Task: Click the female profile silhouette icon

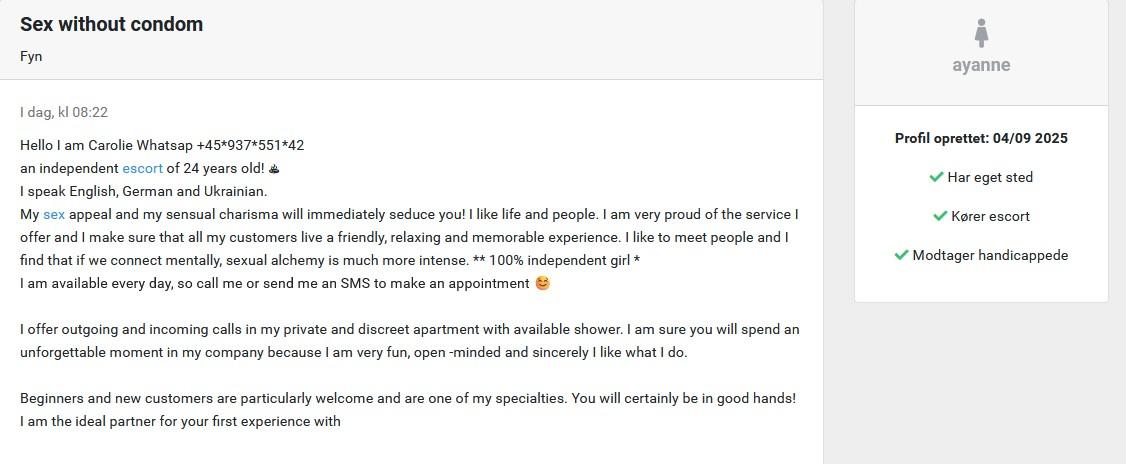Action: 981,33
